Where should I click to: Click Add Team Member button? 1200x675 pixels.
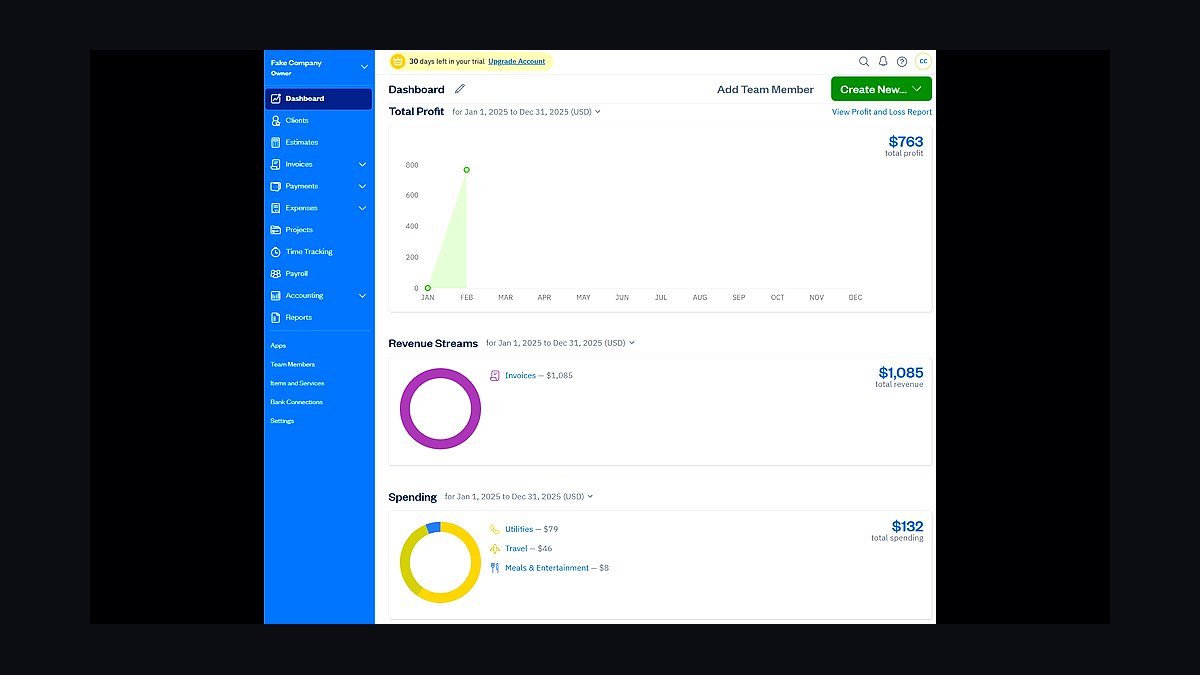[765, 89]
